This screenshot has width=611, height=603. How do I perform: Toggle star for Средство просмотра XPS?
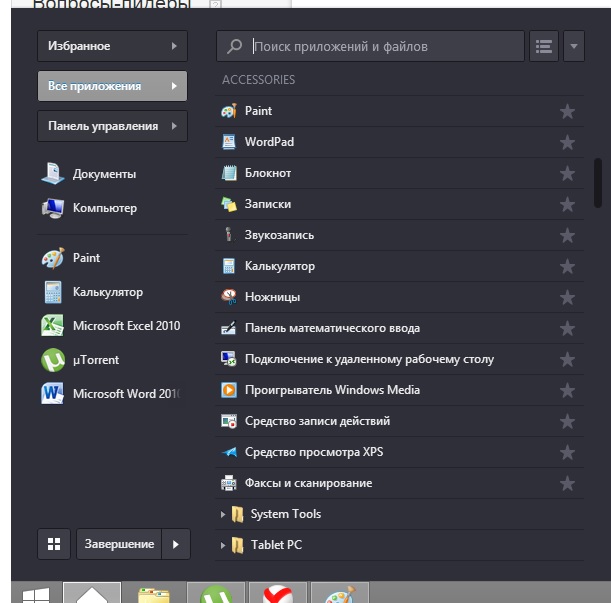tap(567, 453)
